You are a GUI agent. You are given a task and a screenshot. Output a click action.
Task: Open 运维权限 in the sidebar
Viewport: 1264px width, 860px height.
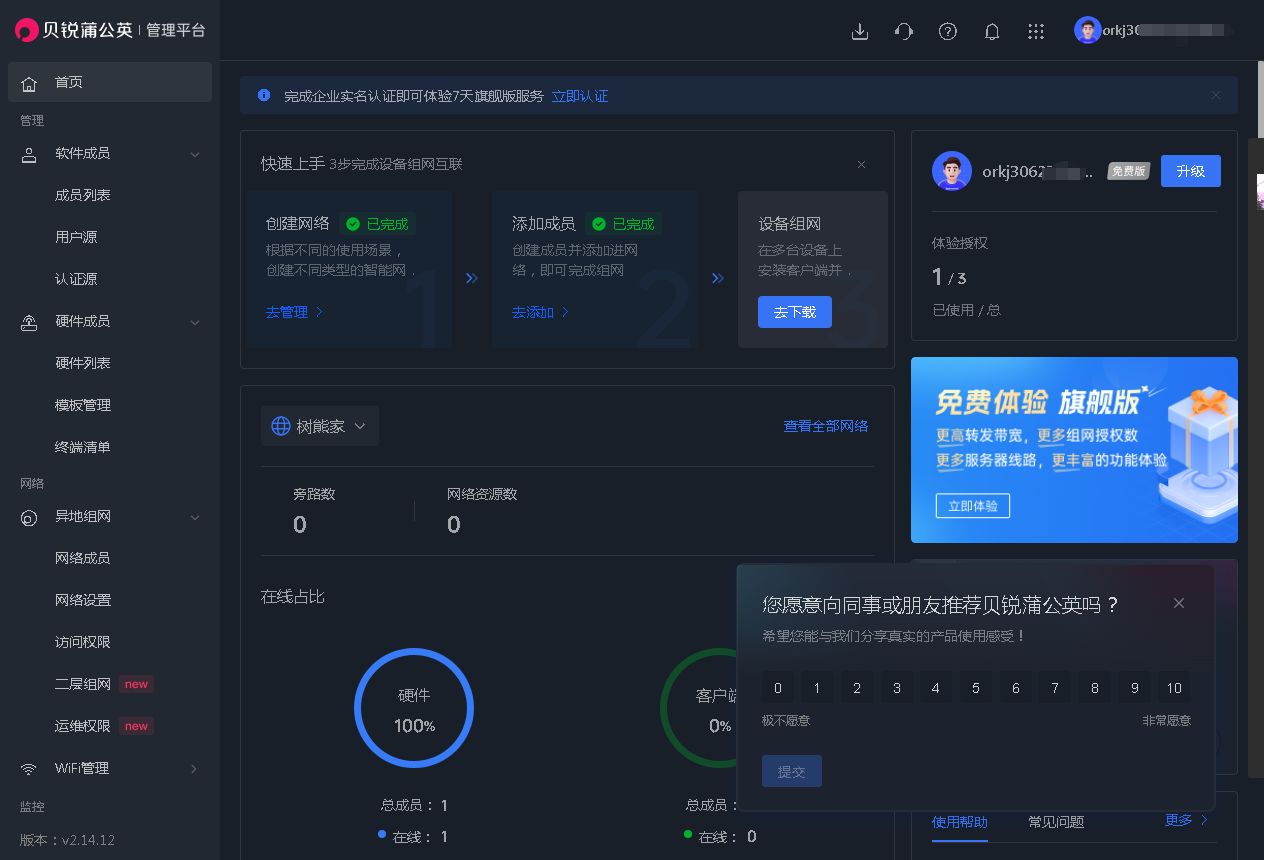pyautogui.click(x=83, y=726)
